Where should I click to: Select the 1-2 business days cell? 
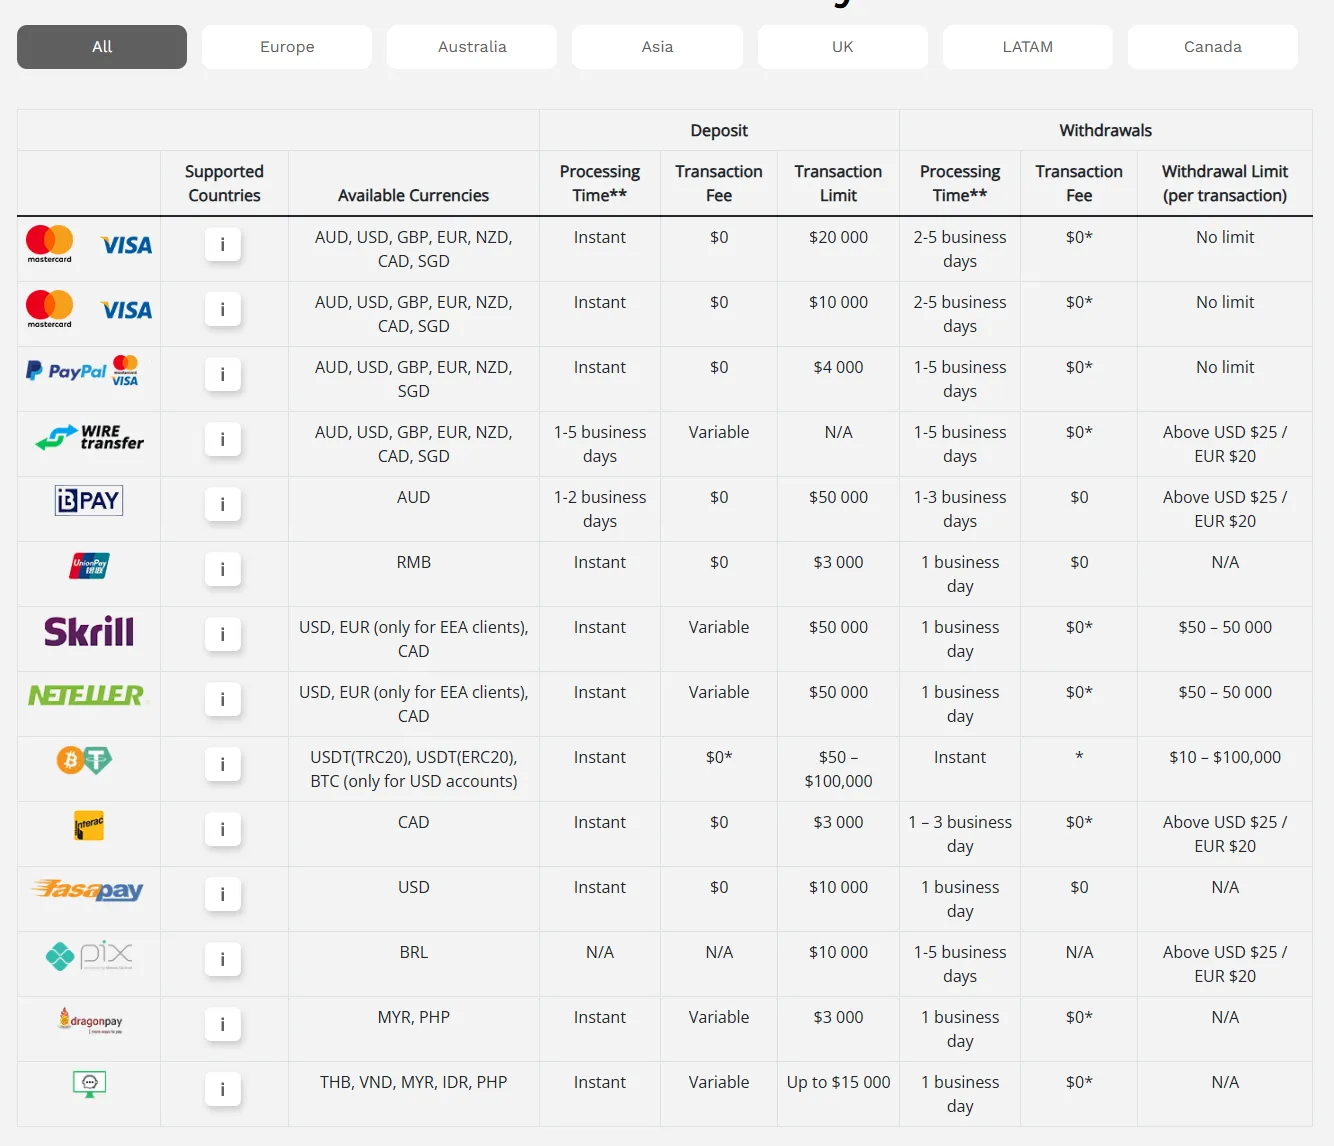coord(600,510)
